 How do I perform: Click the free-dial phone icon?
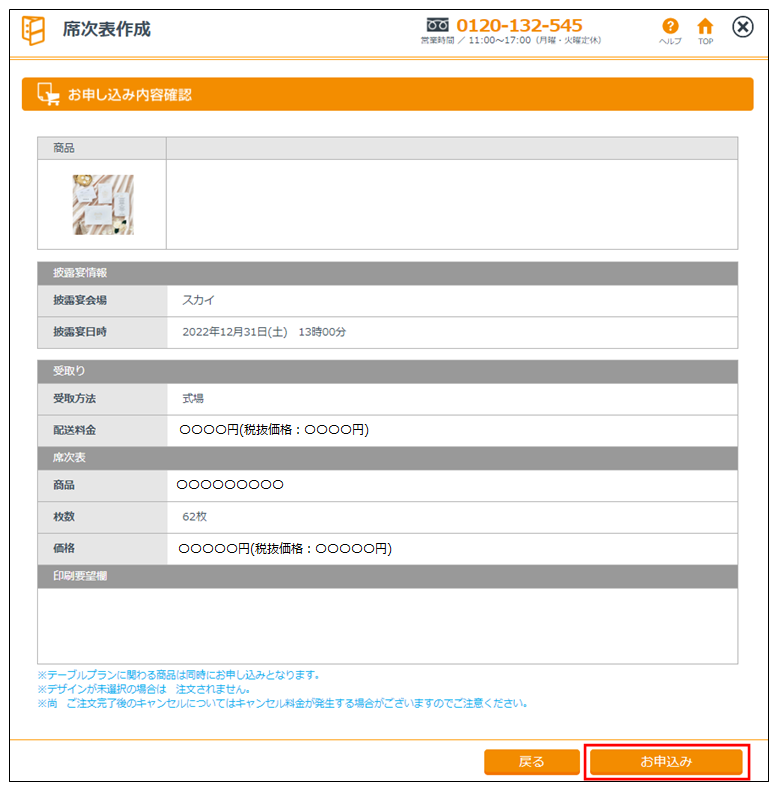pos(438,25)
